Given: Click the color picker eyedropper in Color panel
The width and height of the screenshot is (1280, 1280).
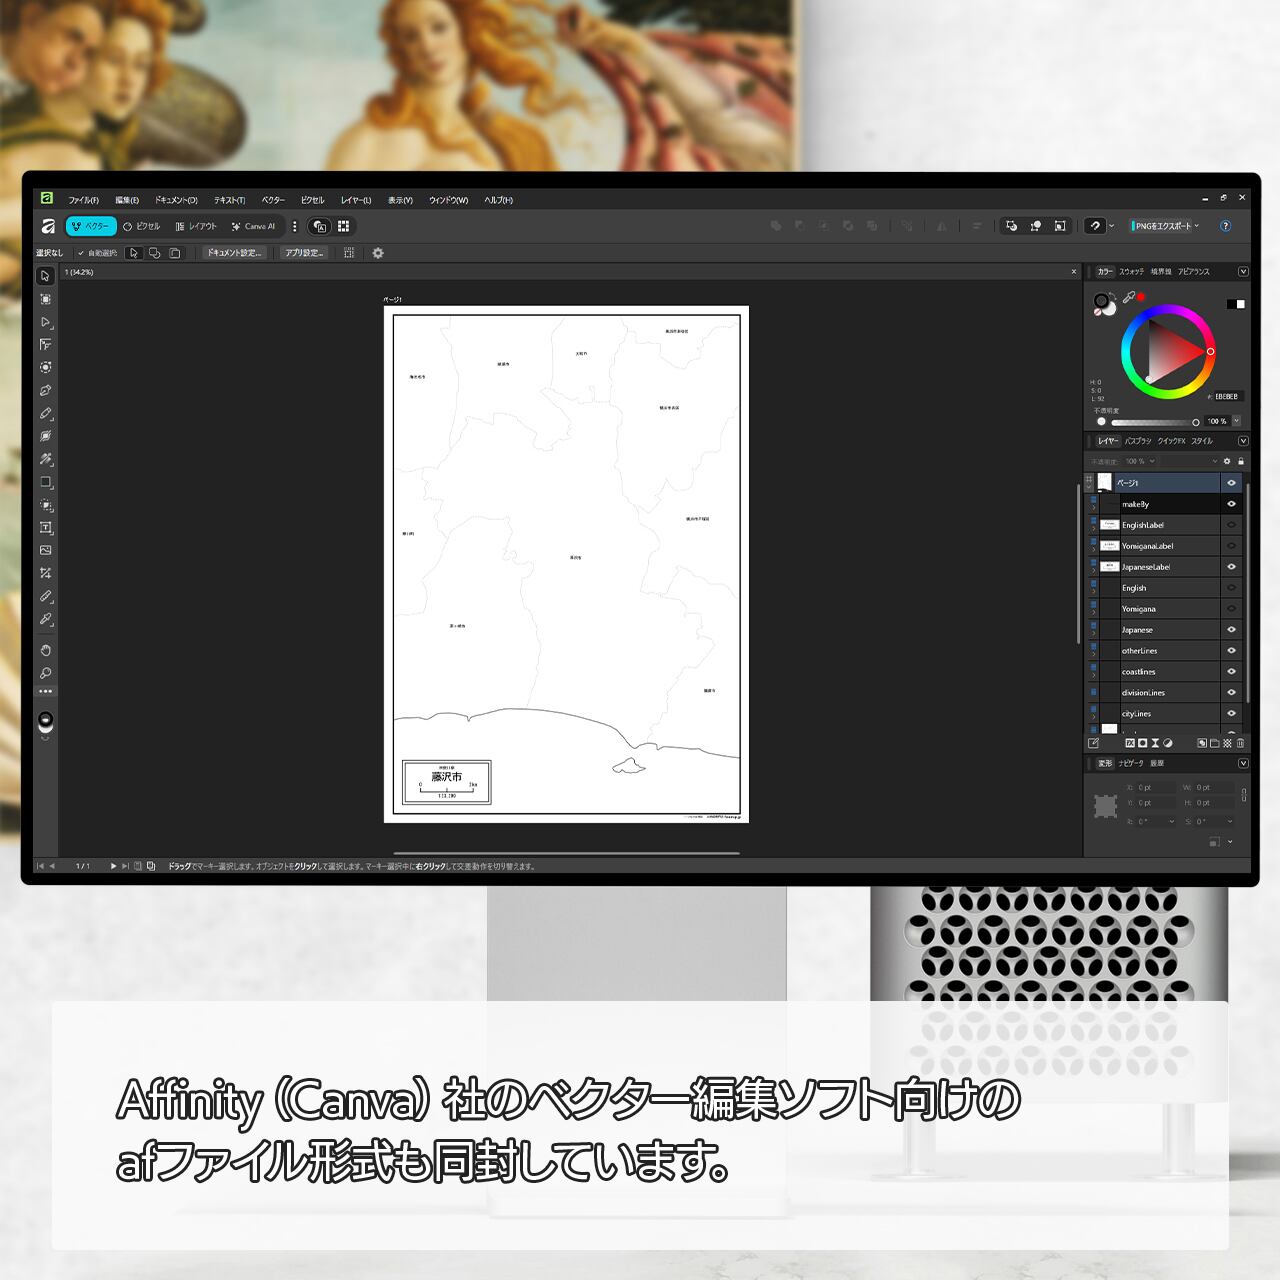Looking at the screenshot, I should 1129,297.
